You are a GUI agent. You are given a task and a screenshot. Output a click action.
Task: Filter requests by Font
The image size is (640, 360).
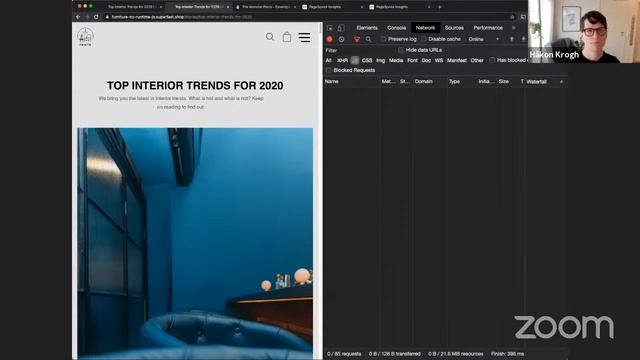coord(412,60)
